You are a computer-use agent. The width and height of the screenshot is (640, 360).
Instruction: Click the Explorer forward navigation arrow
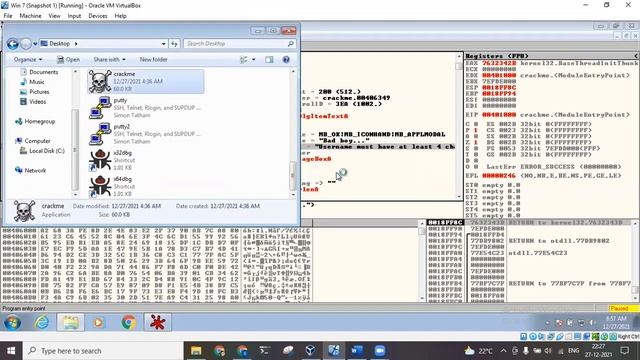(26, 44)
